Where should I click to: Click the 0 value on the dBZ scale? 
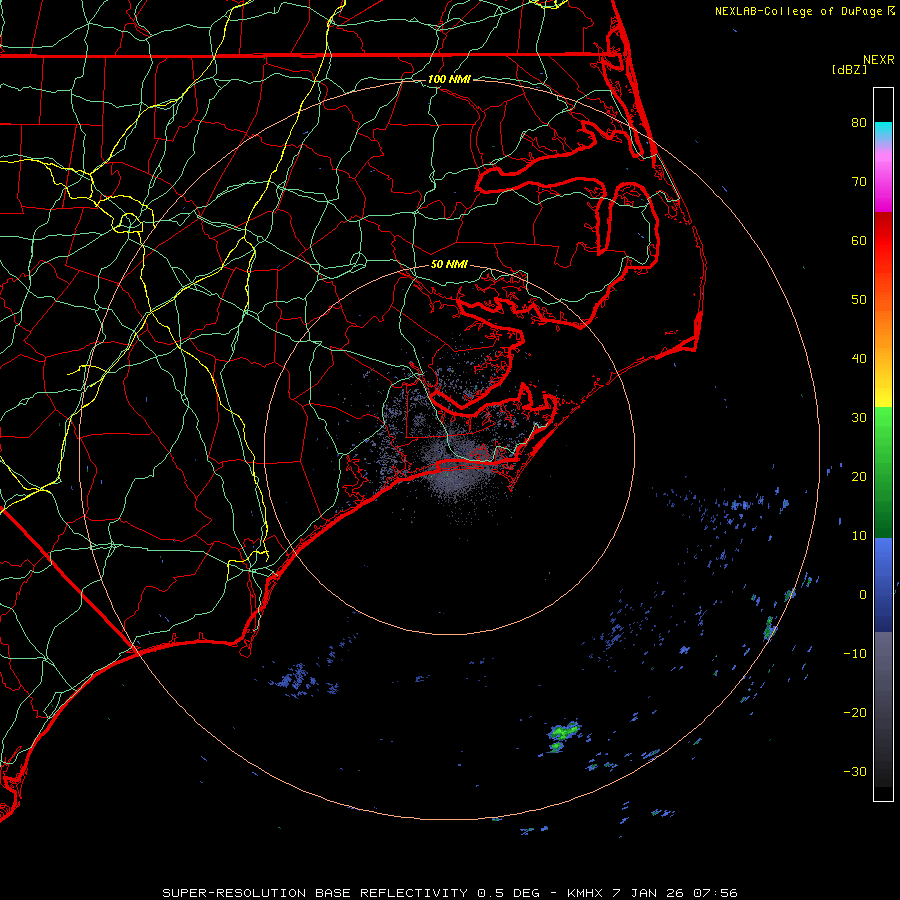pyautogui.click(x=863, y=595)
